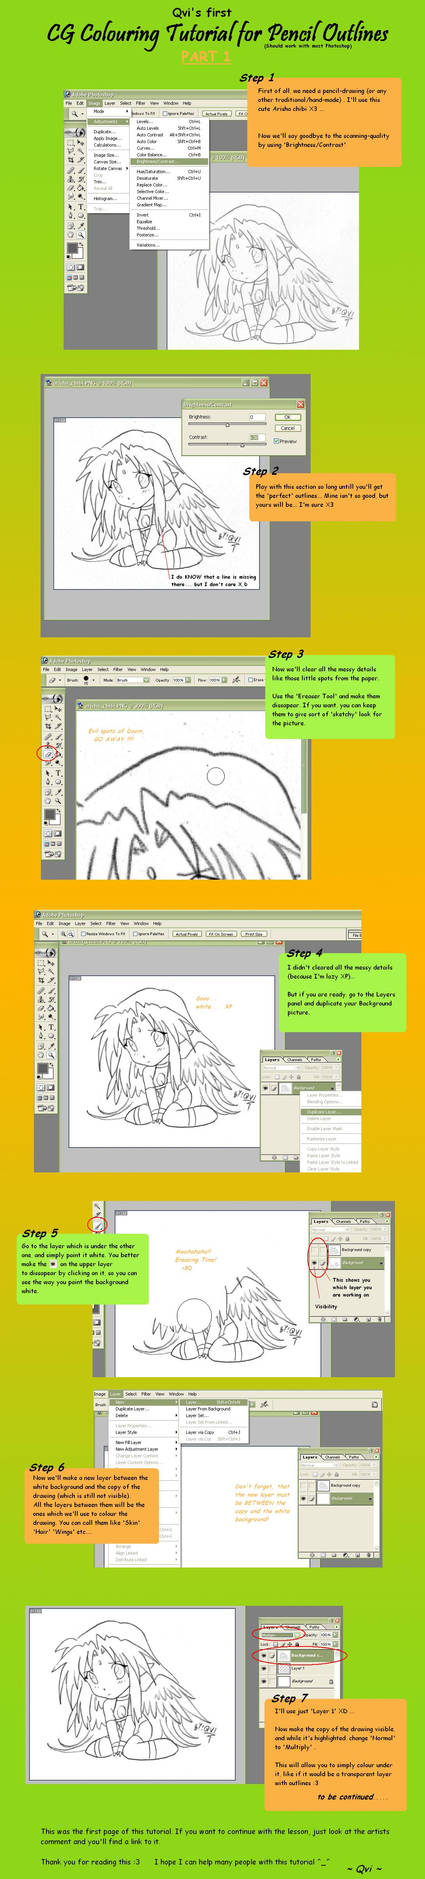The width and height of the screenshot is (425, 1879).
Task: Click the Contrast slider in Step 2 dialog
Action: pyautogui.click(x=228, y=444)
